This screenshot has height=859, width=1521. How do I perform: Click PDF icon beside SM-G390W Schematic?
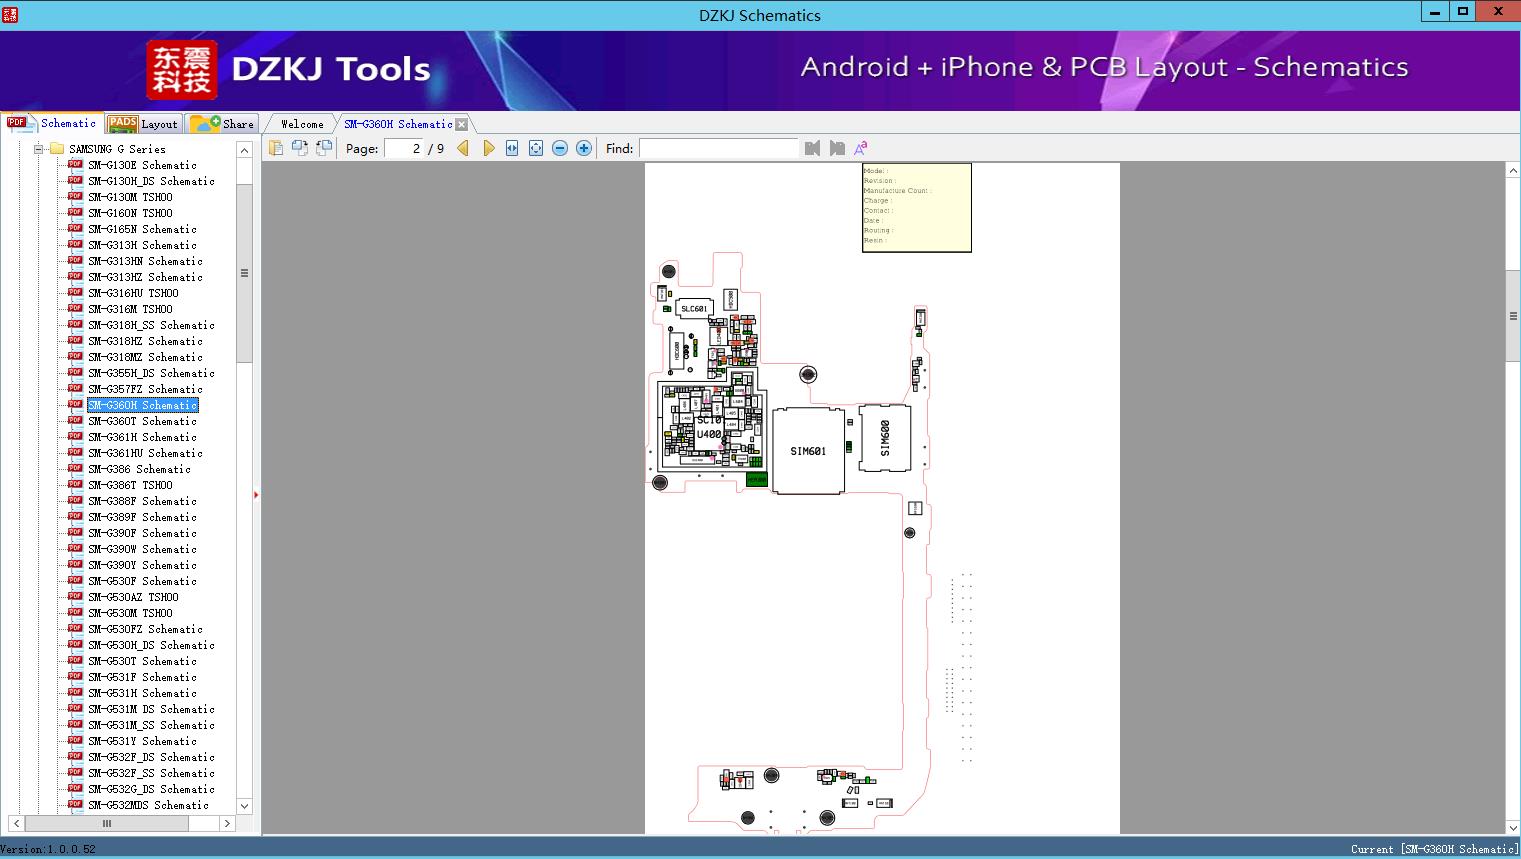click(x=75, y=549)
